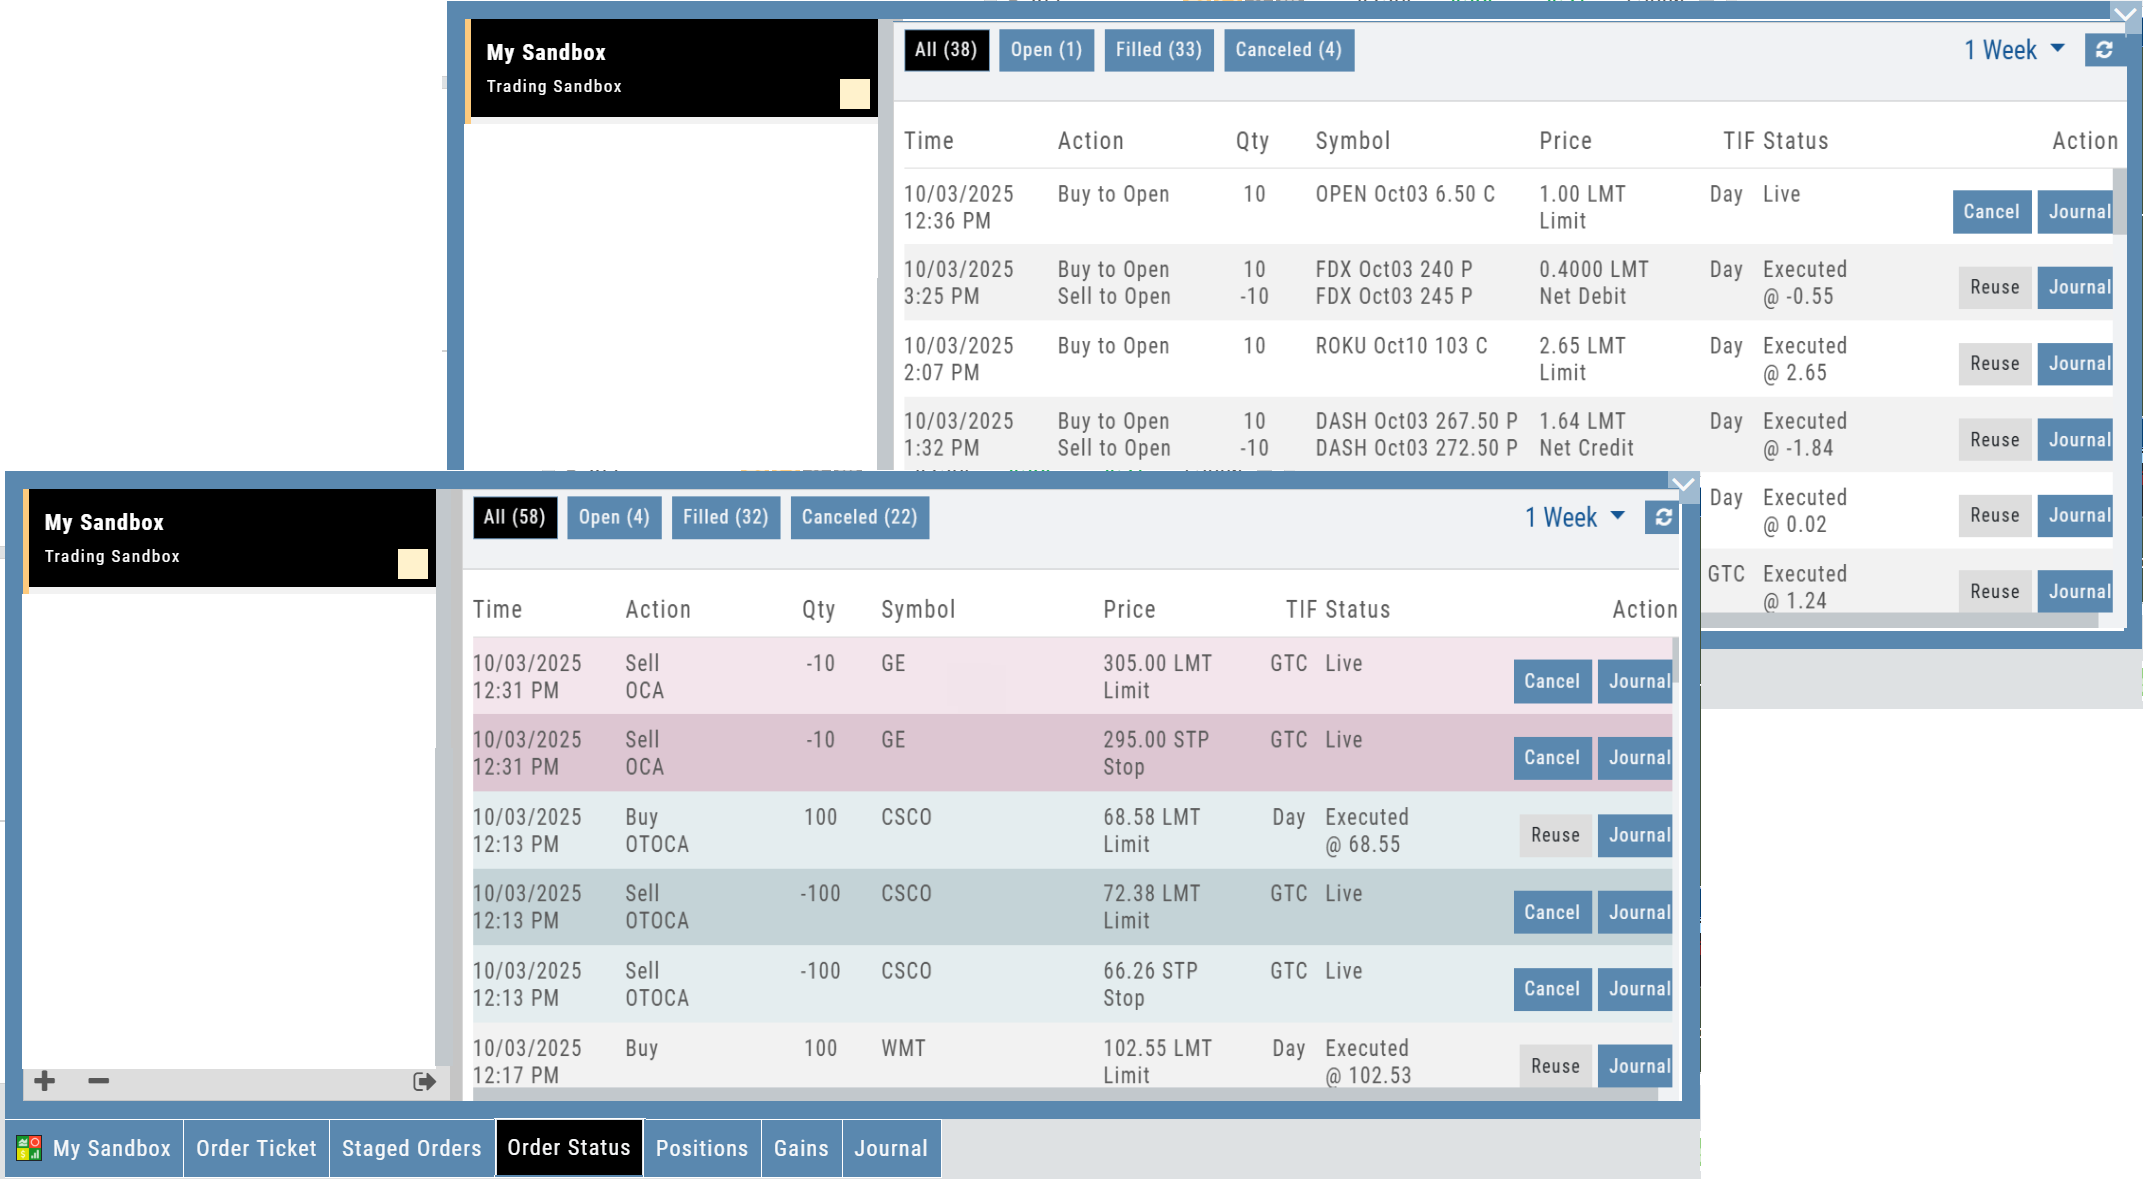Select Filled (33) filter in upper panel
The height and width of the screenshot is (1179, 2144).
[x=1158, y=50]
